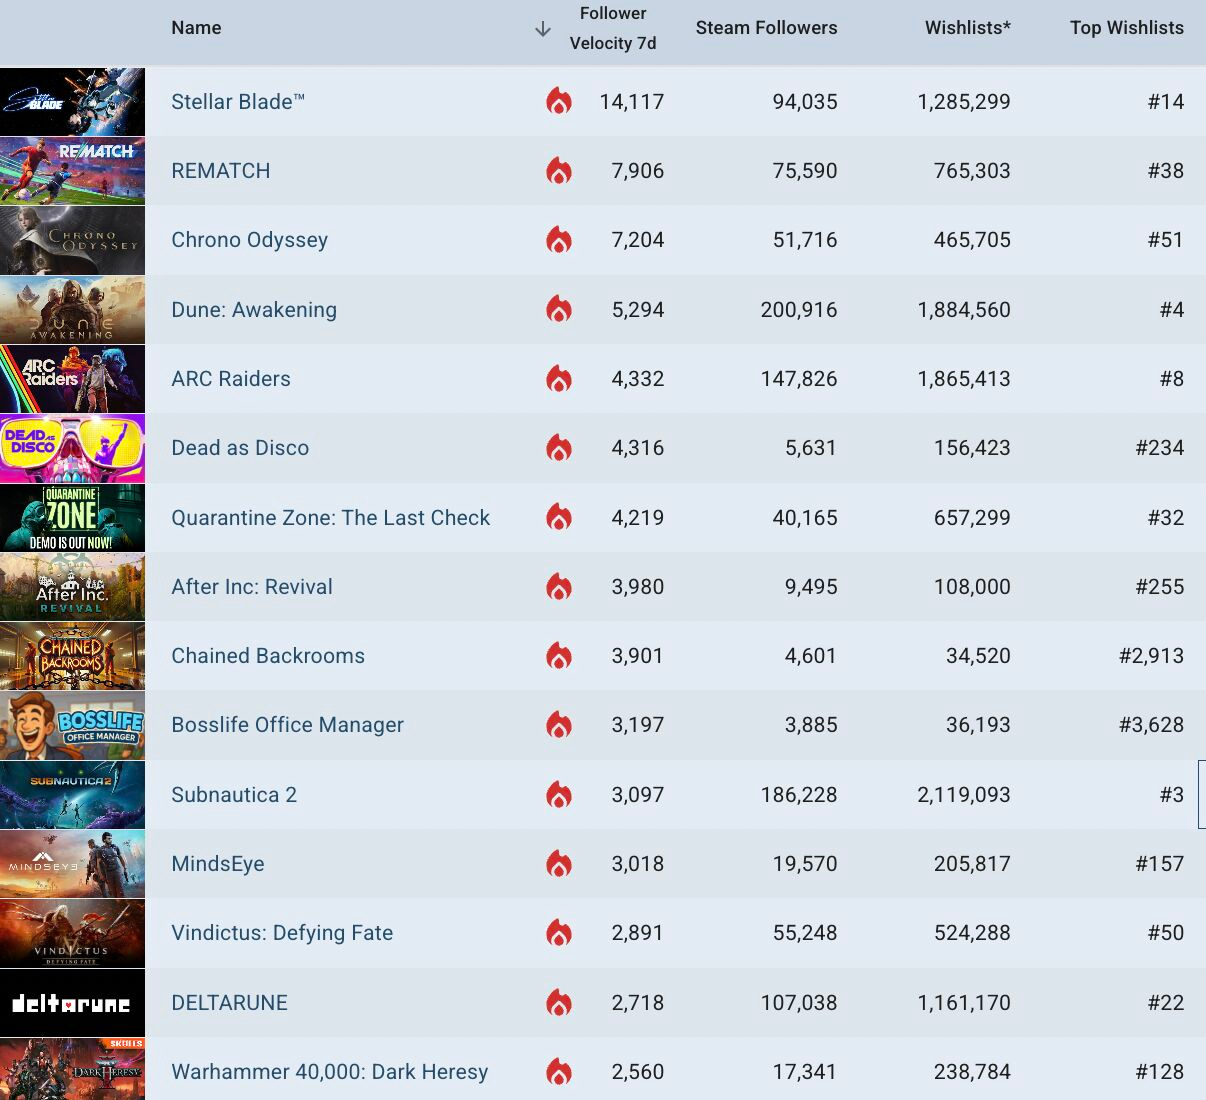Click the flame icon in ARC Raiders row
The image size is (1206, 1100).
(559, 379)
